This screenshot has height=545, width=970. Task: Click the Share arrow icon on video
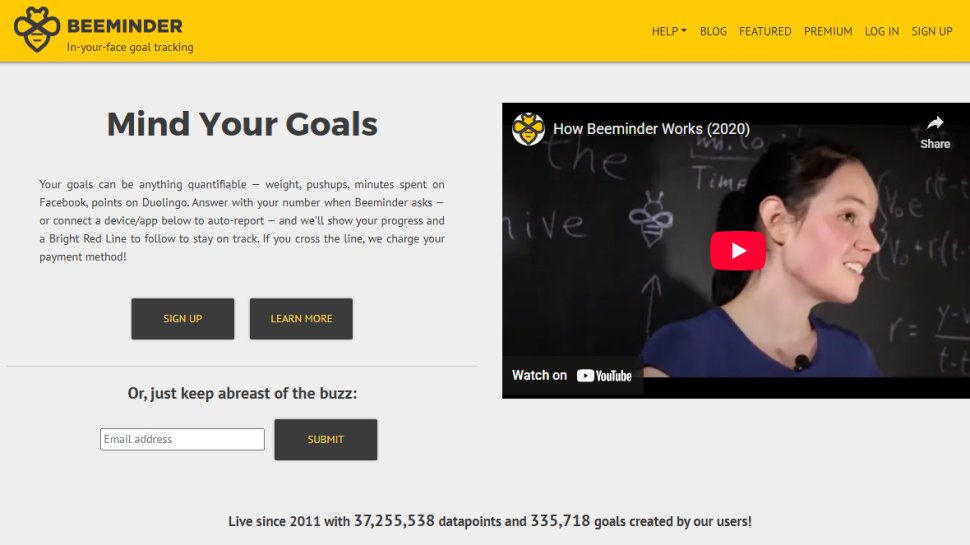click(x=935, y=123)
